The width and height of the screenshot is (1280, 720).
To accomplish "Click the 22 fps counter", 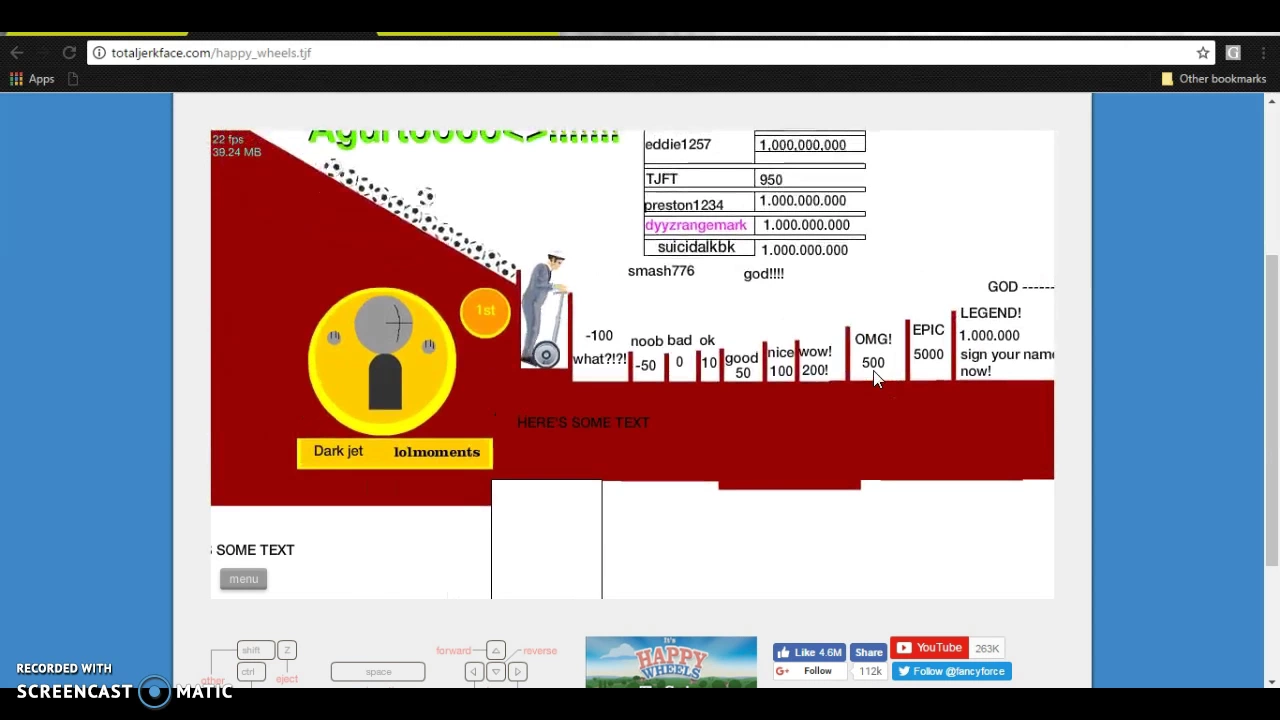I will [228, 140].
